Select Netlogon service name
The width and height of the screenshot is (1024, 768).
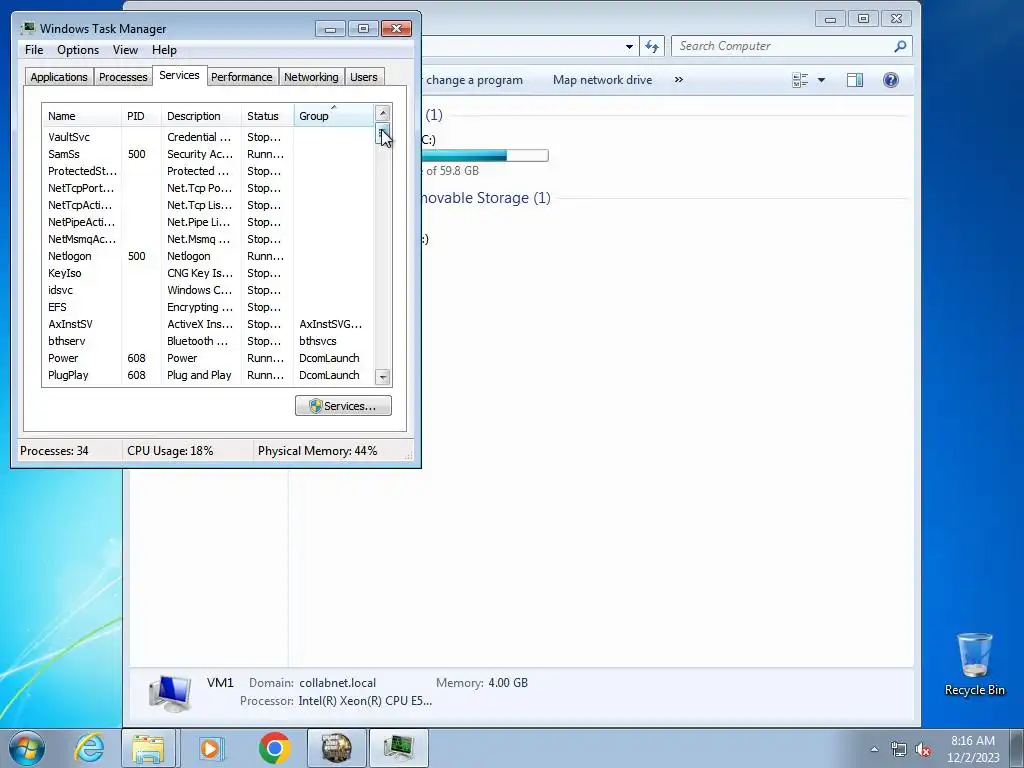pyautogui.click(x=70, y=256)
